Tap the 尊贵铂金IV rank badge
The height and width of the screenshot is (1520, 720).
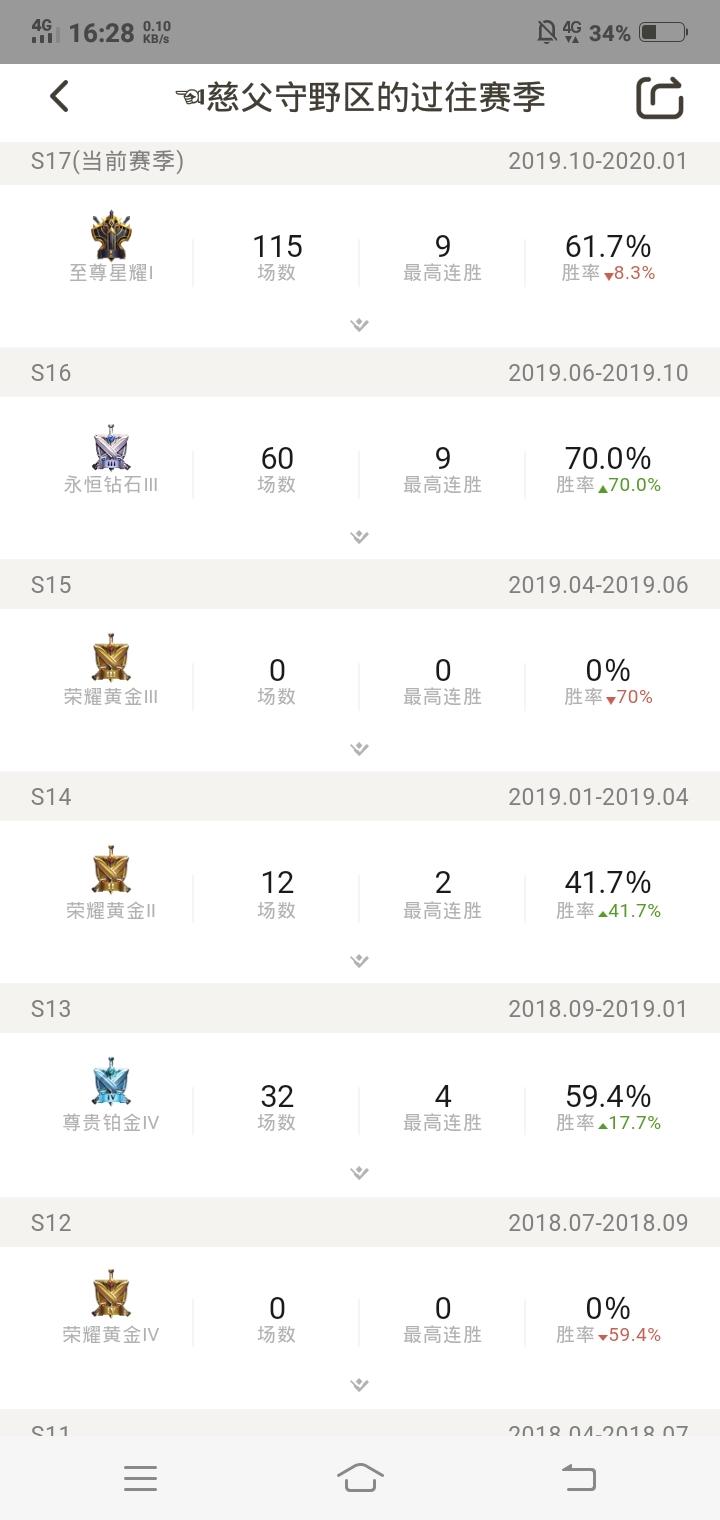tap(111, 1084)
